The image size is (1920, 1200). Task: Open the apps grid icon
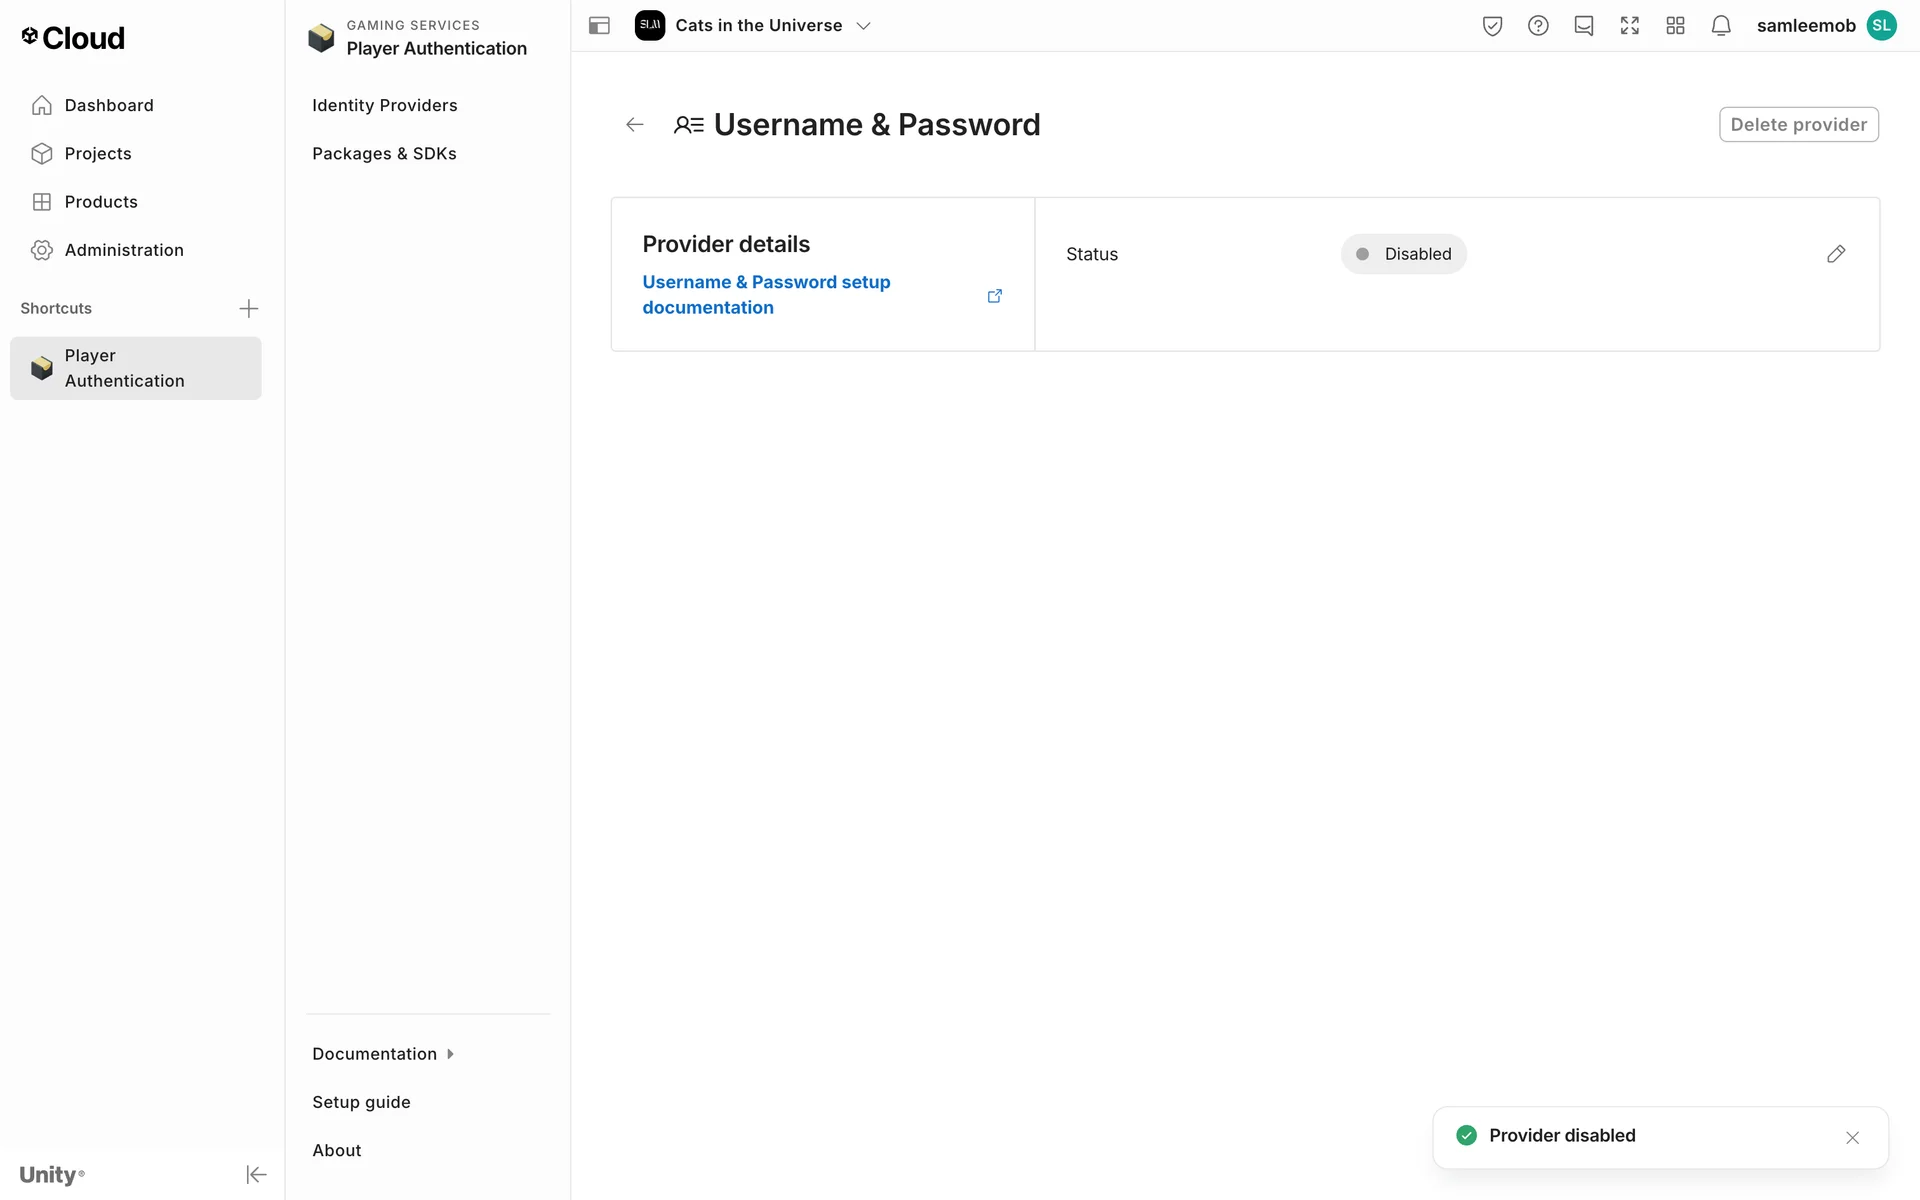point(1675,26)
